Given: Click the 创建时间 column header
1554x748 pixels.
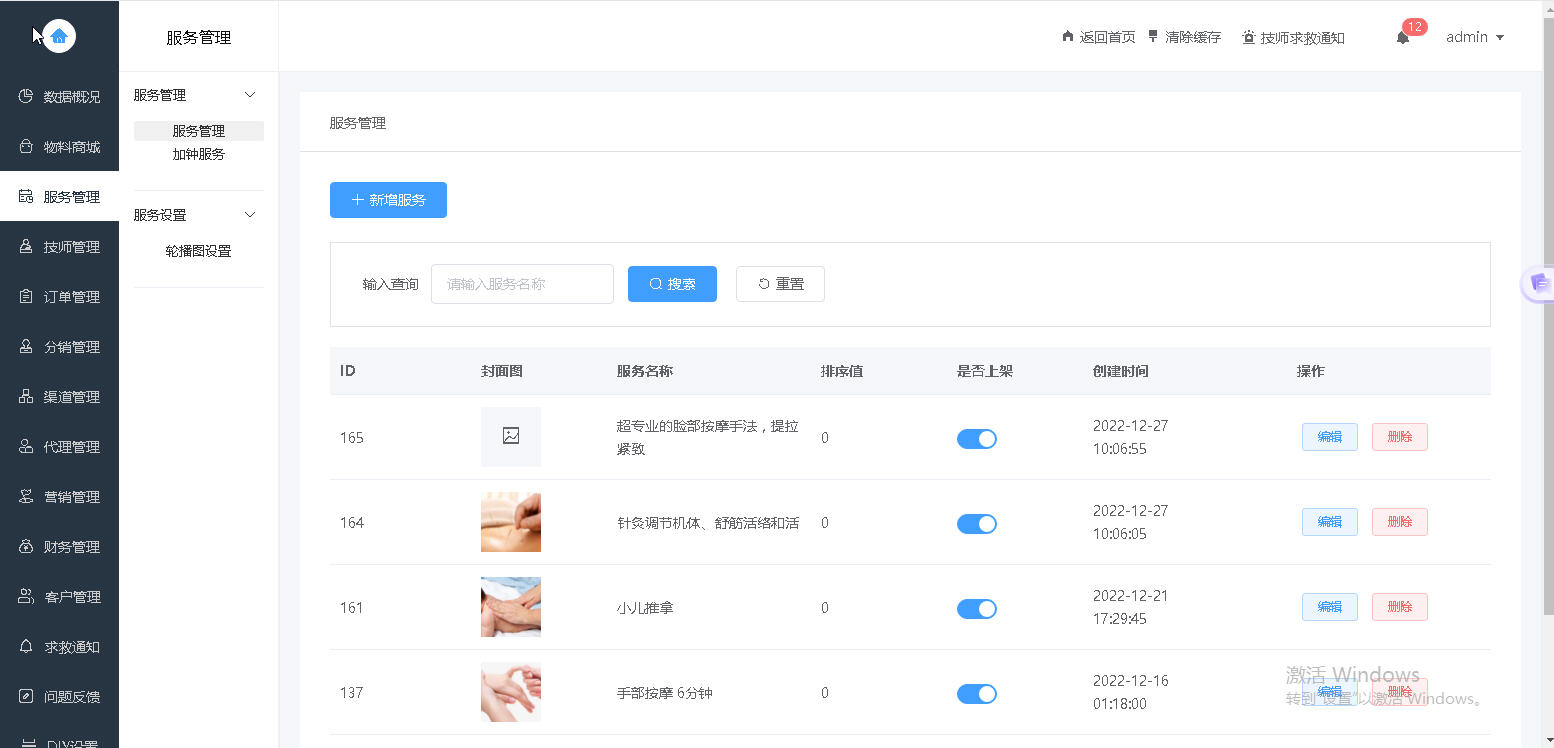Looking at the screenshot, I should coord(1120,371).
